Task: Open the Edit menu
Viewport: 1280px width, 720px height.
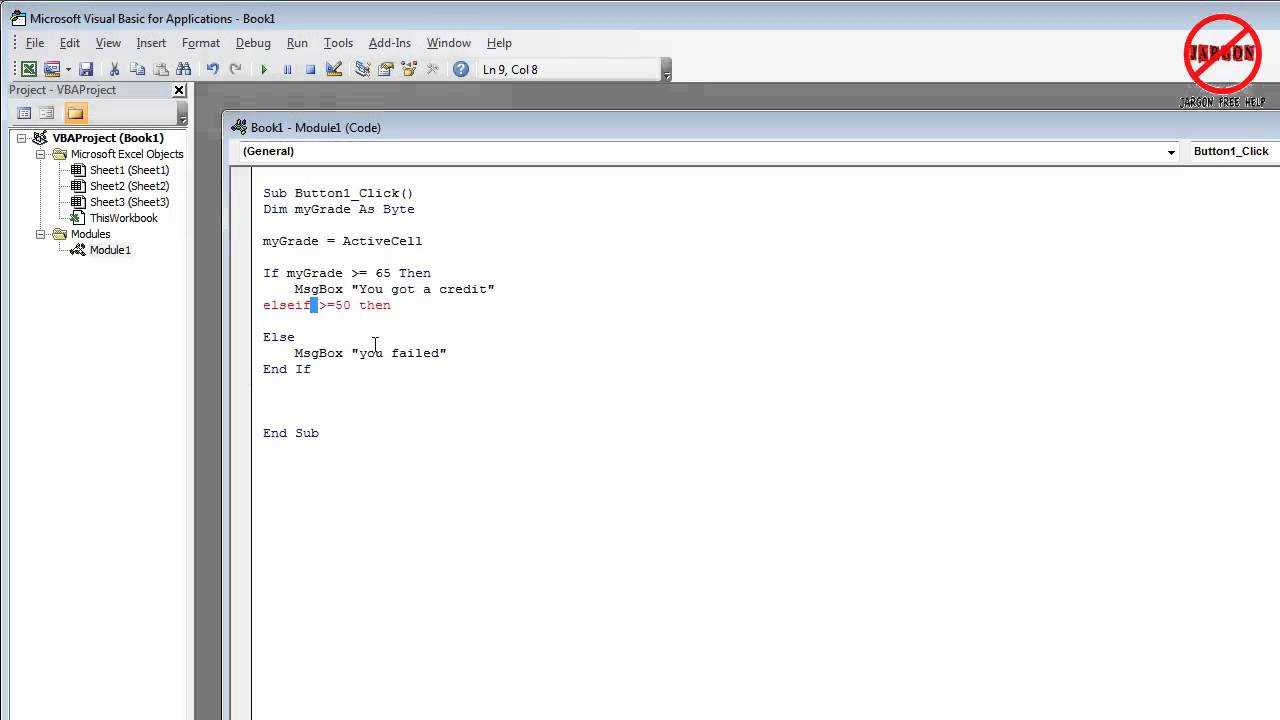Action: (70, 43)
